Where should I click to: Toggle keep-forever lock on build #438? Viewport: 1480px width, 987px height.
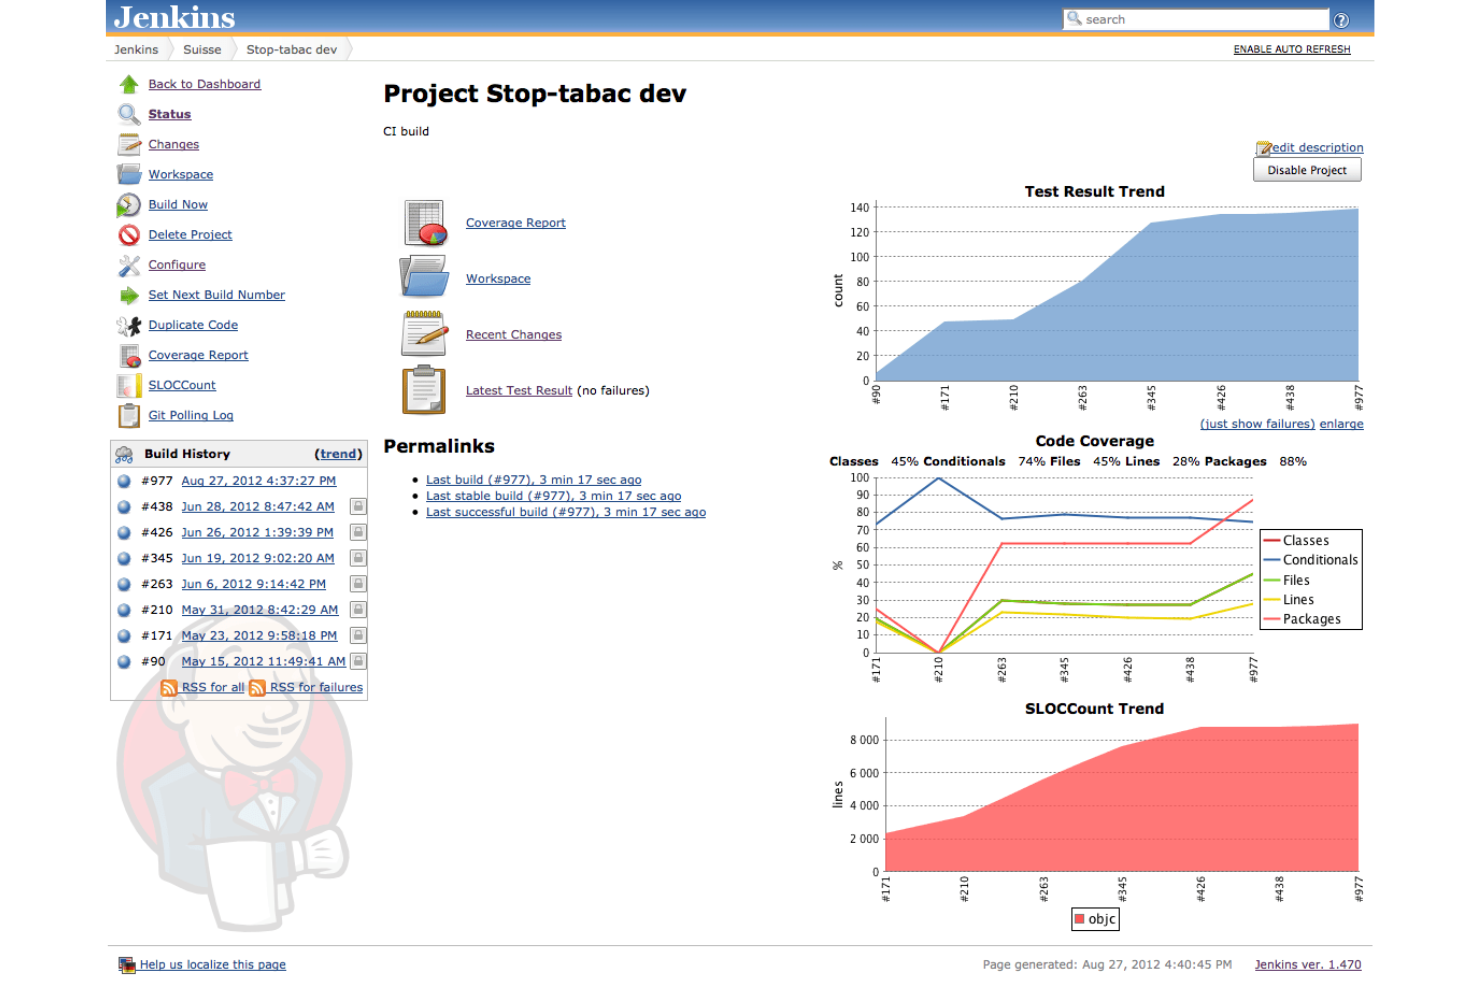pos(357,506)
